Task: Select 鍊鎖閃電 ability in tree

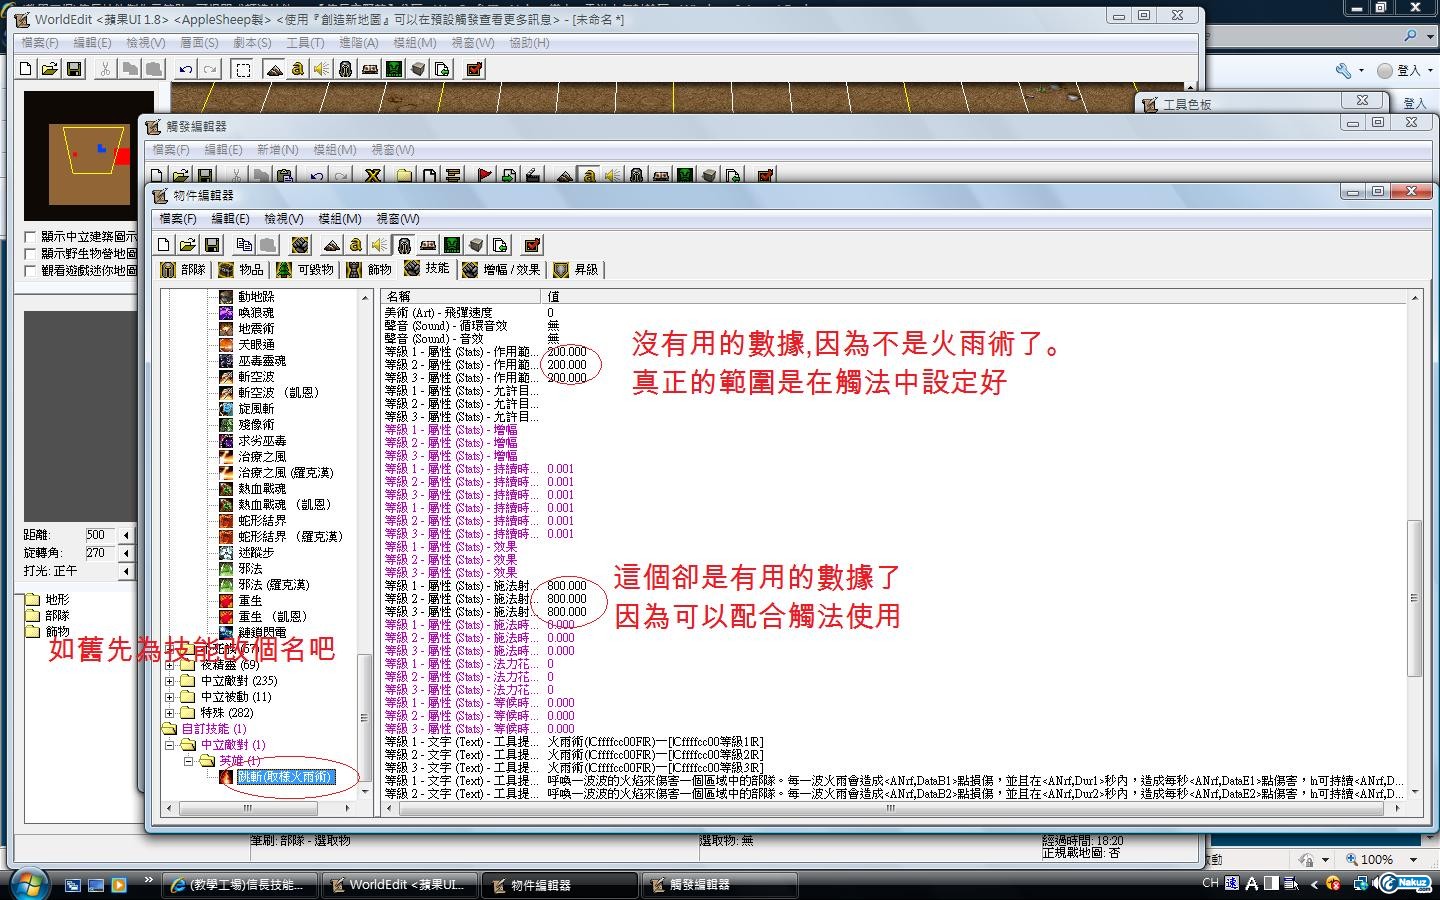Action: tap(262, 633)
